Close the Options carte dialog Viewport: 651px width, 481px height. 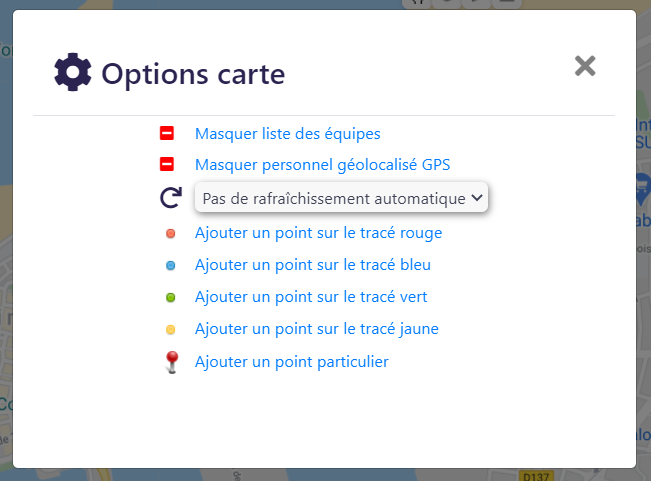pos(585,66)
